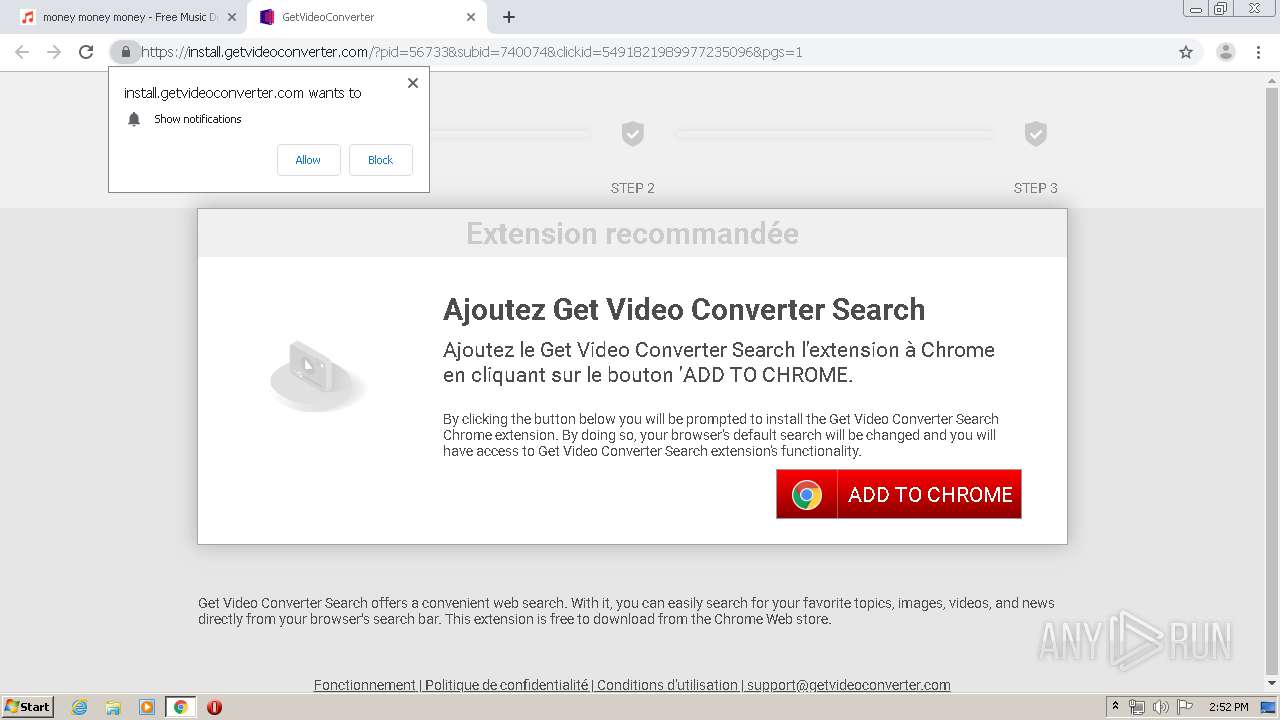Click the video converter illustration
Screen dimensions: 1280x720
pos(316,375)
